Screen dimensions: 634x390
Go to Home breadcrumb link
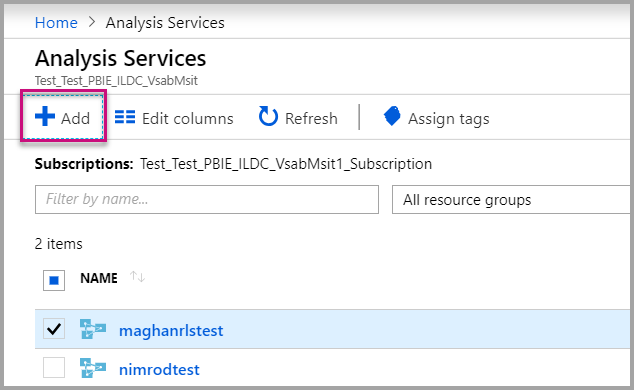pyautogui.click(x=56, y=23)
